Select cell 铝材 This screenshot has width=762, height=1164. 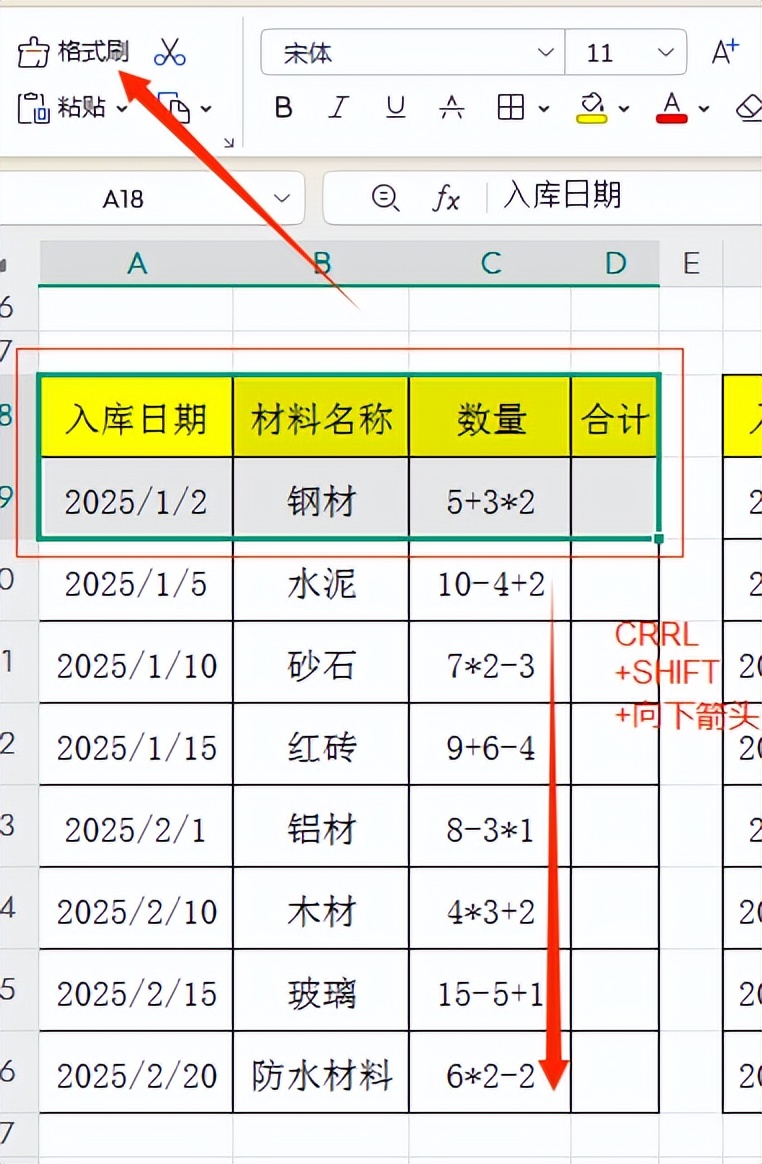321,827
